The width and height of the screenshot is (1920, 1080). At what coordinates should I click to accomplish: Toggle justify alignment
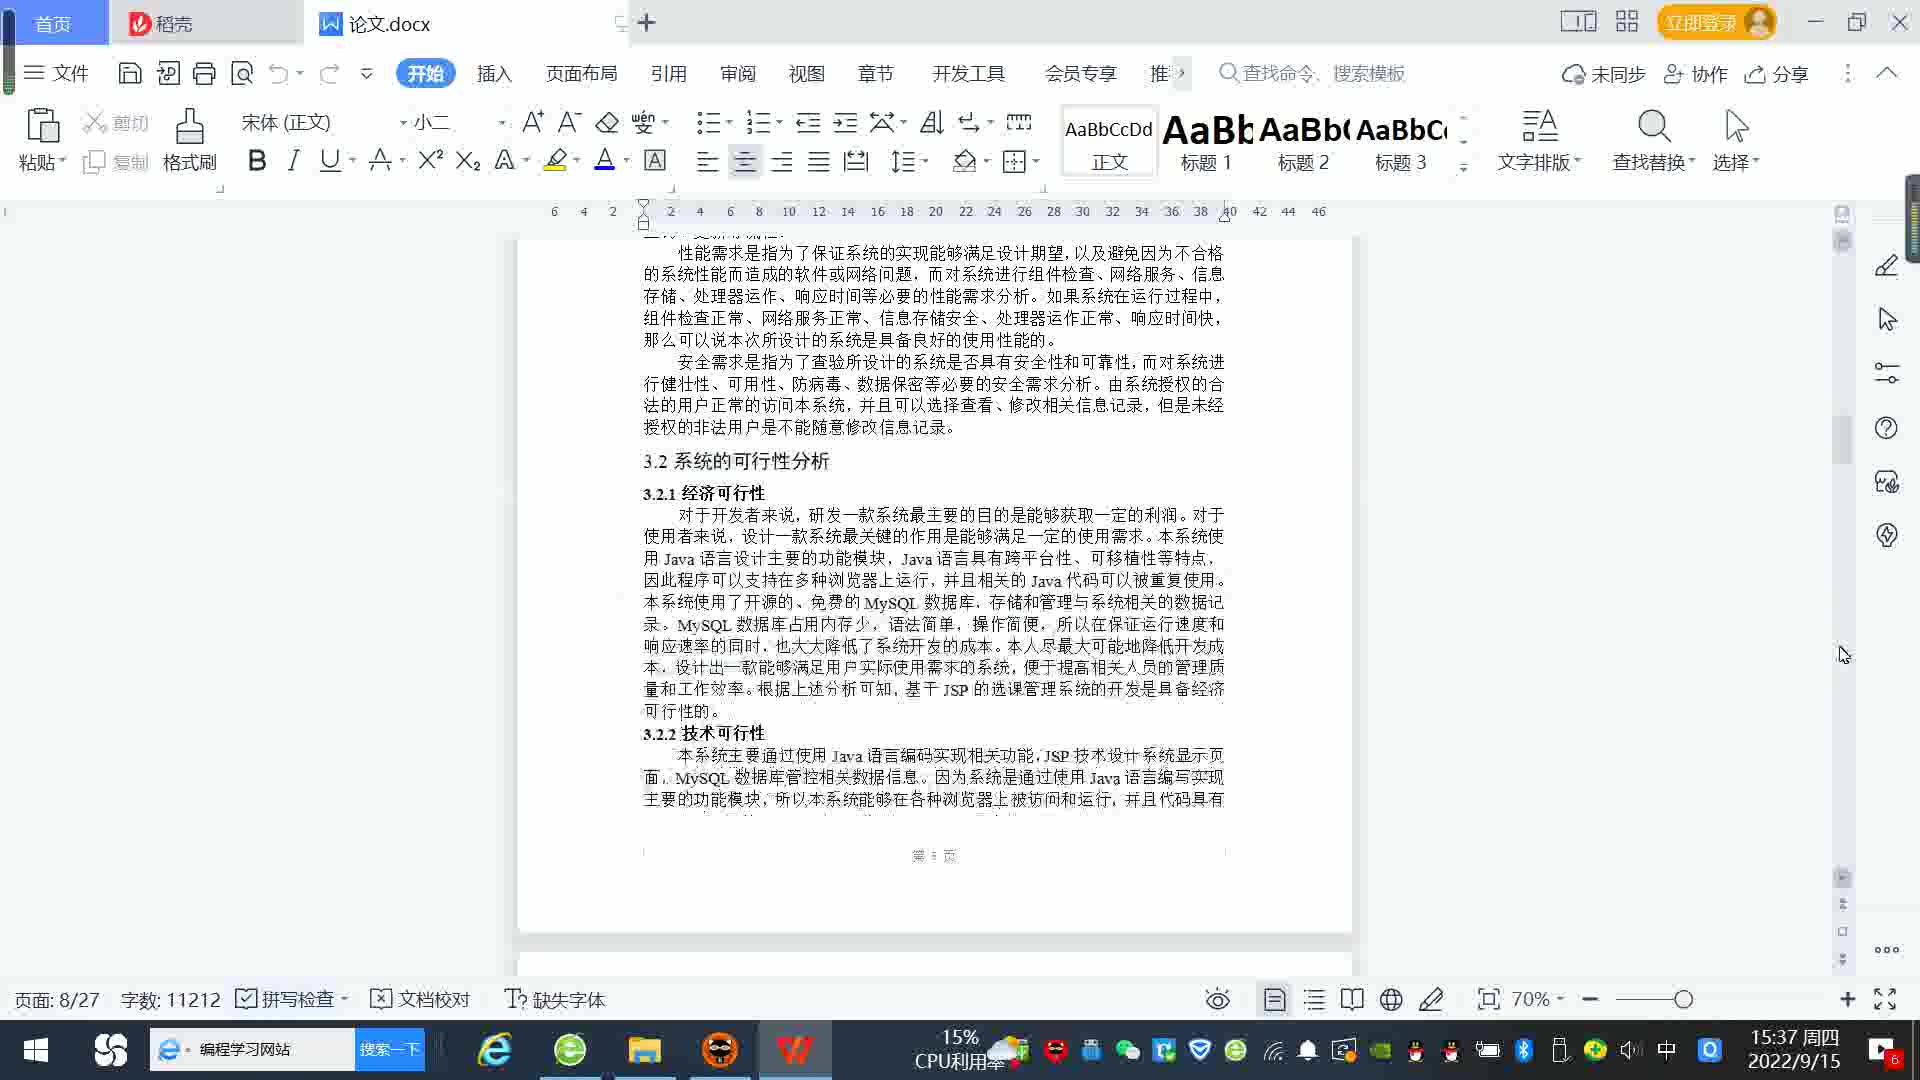coord(819,161)
